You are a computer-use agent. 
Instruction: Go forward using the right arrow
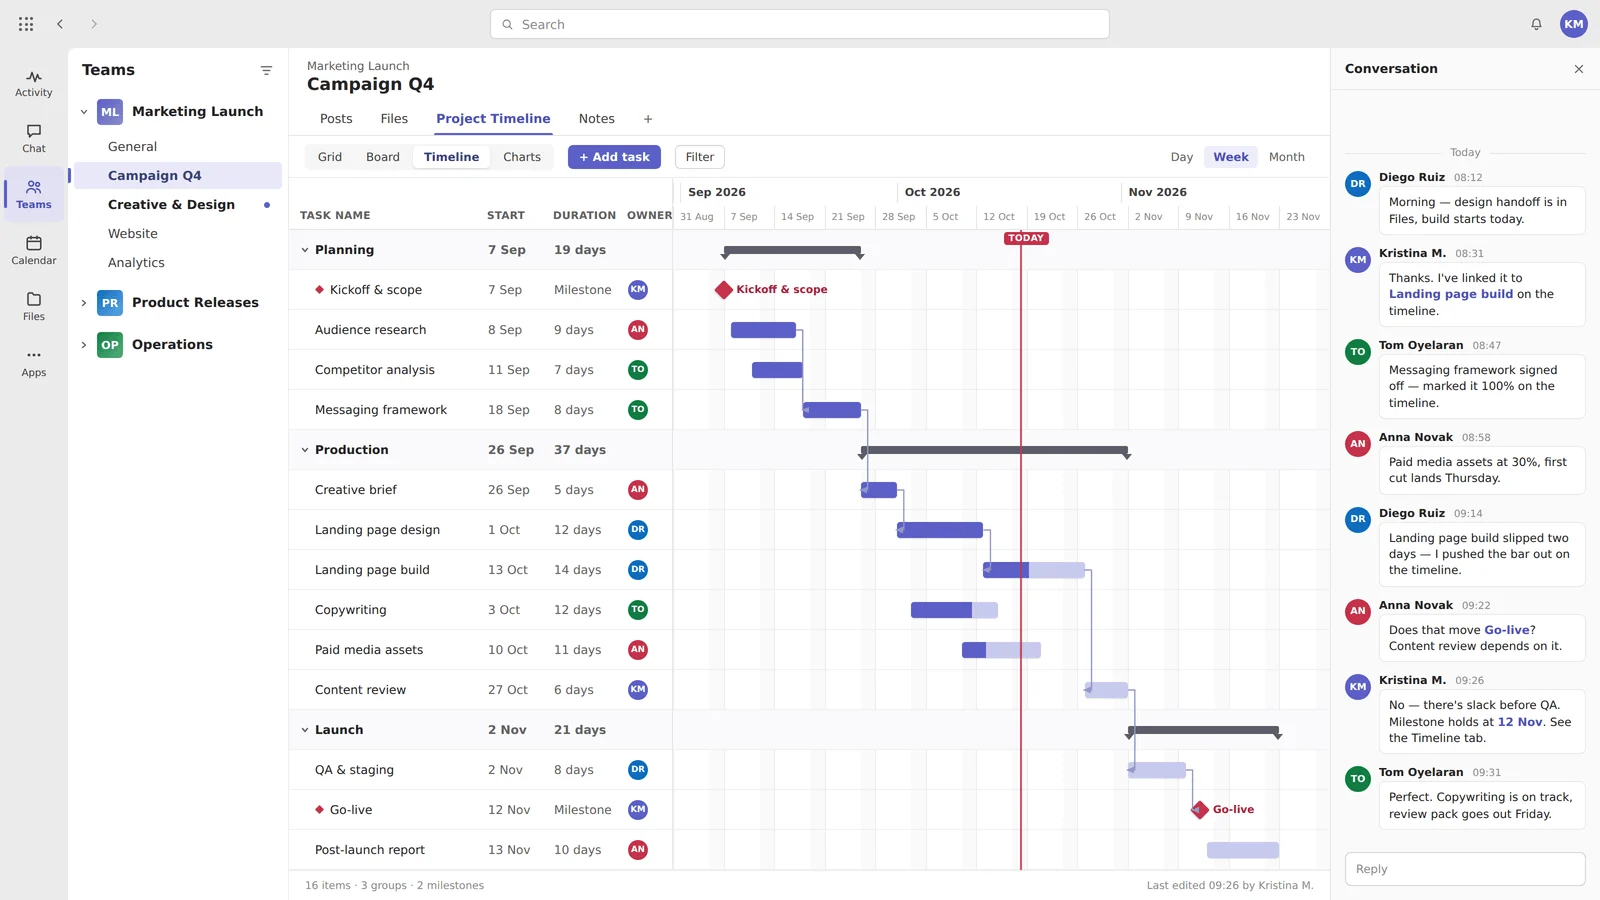click(94, 24)
